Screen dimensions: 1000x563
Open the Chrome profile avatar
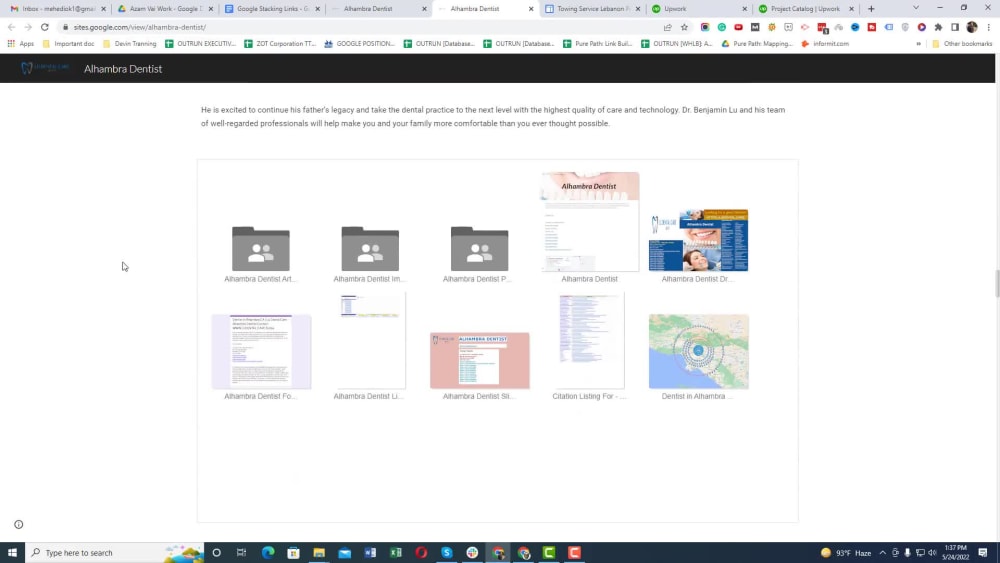click(x=972, y=27)
